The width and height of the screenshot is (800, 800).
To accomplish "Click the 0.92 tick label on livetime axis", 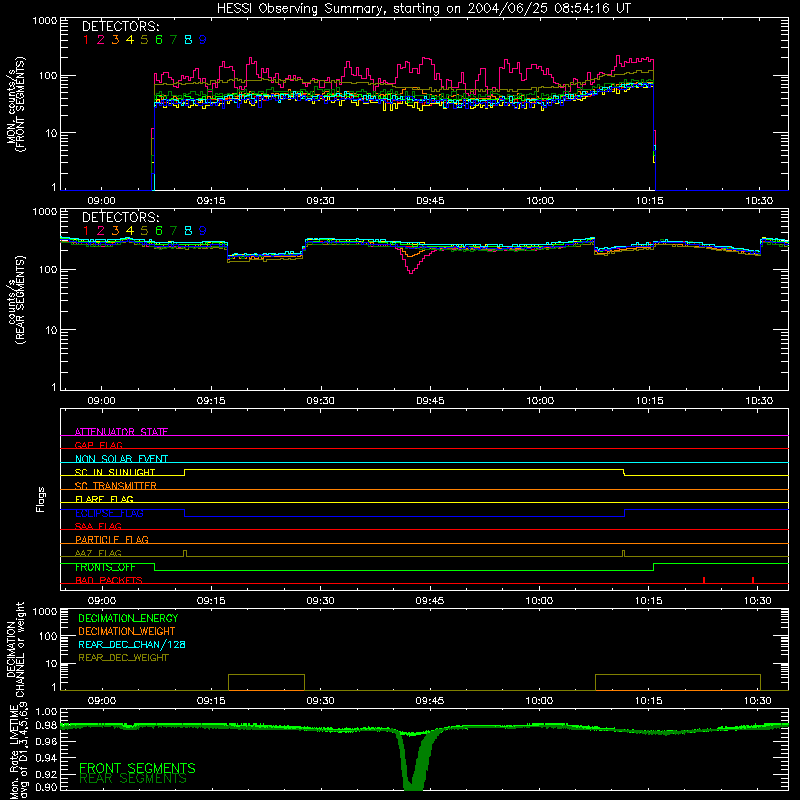I will coord(46,774).
